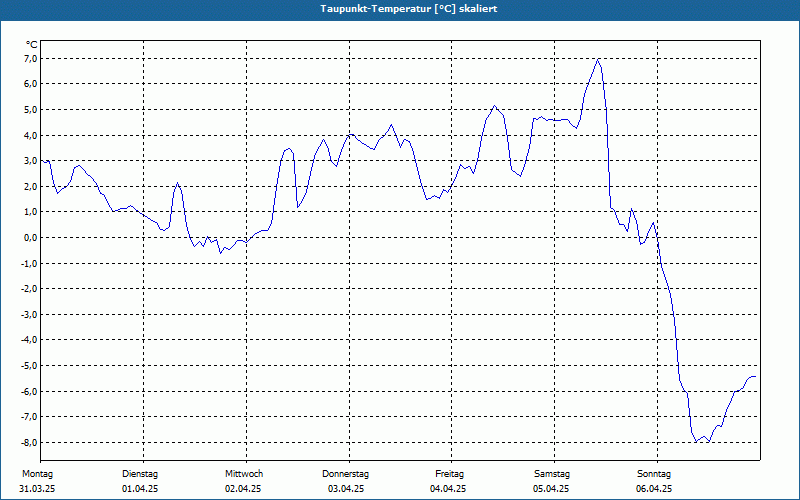800x500 pixels.
Task: Click the date 05.04.25
Action: pyautogui.click(x=551, y=489)
